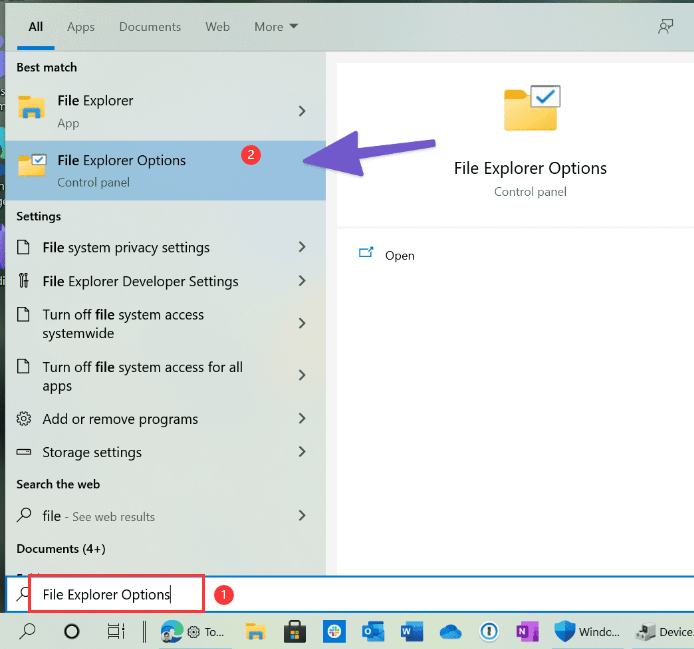Click the File Explorer Options result icon

[x=32, y=165]
